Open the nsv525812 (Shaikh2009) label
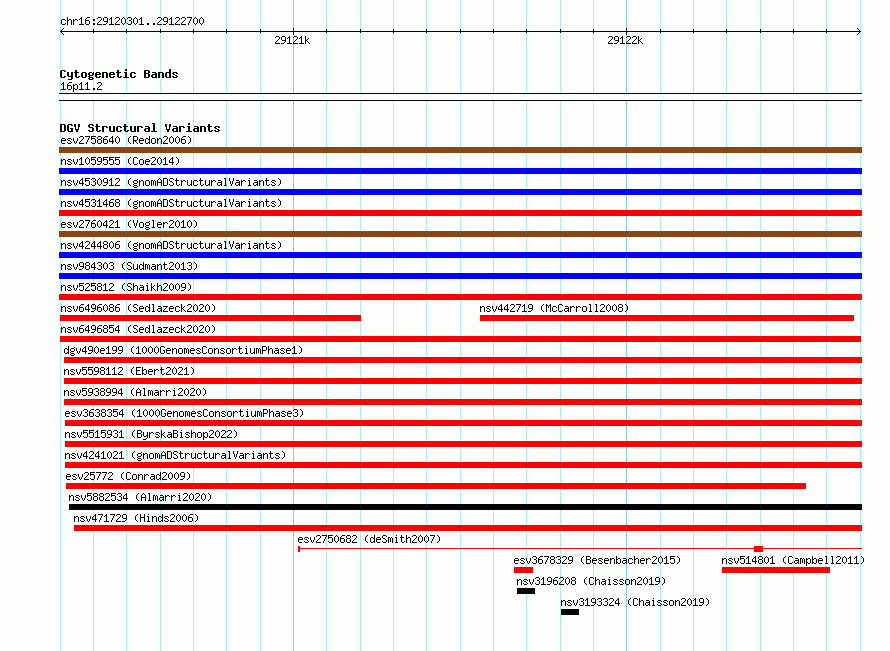890x651 pixels. click(x=126, y=287)
